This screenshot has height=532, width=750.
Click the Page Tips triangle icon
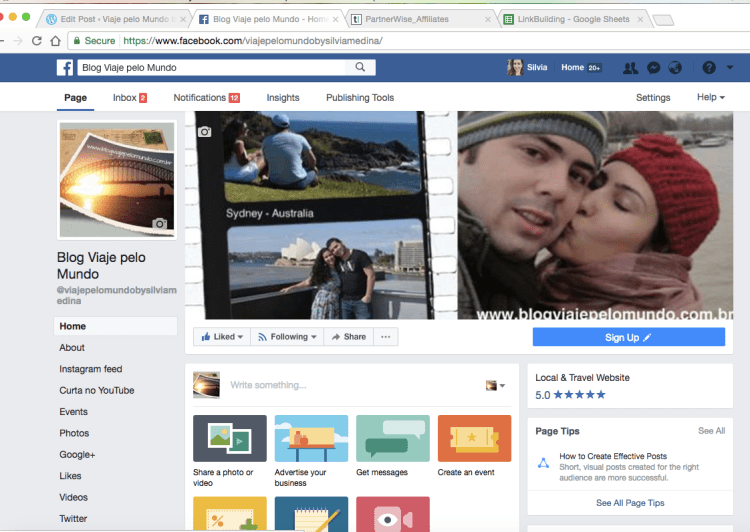pyautogui.click(x=543, y=463)
